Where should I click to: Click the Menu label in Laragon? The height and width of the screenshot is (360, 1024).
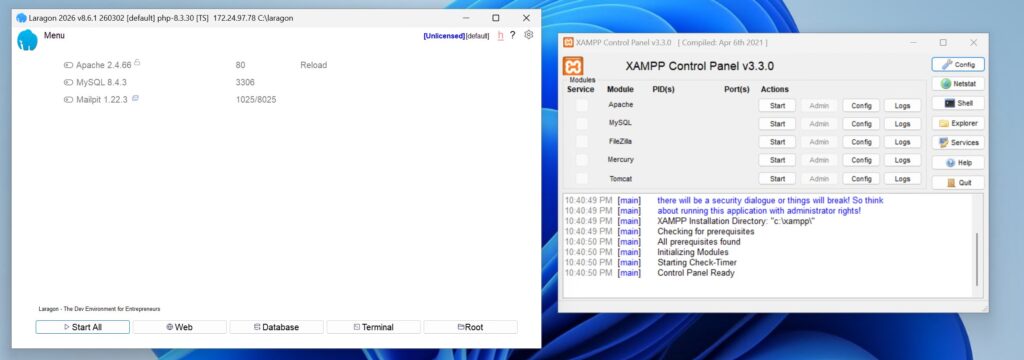click(x=54, y=35)
